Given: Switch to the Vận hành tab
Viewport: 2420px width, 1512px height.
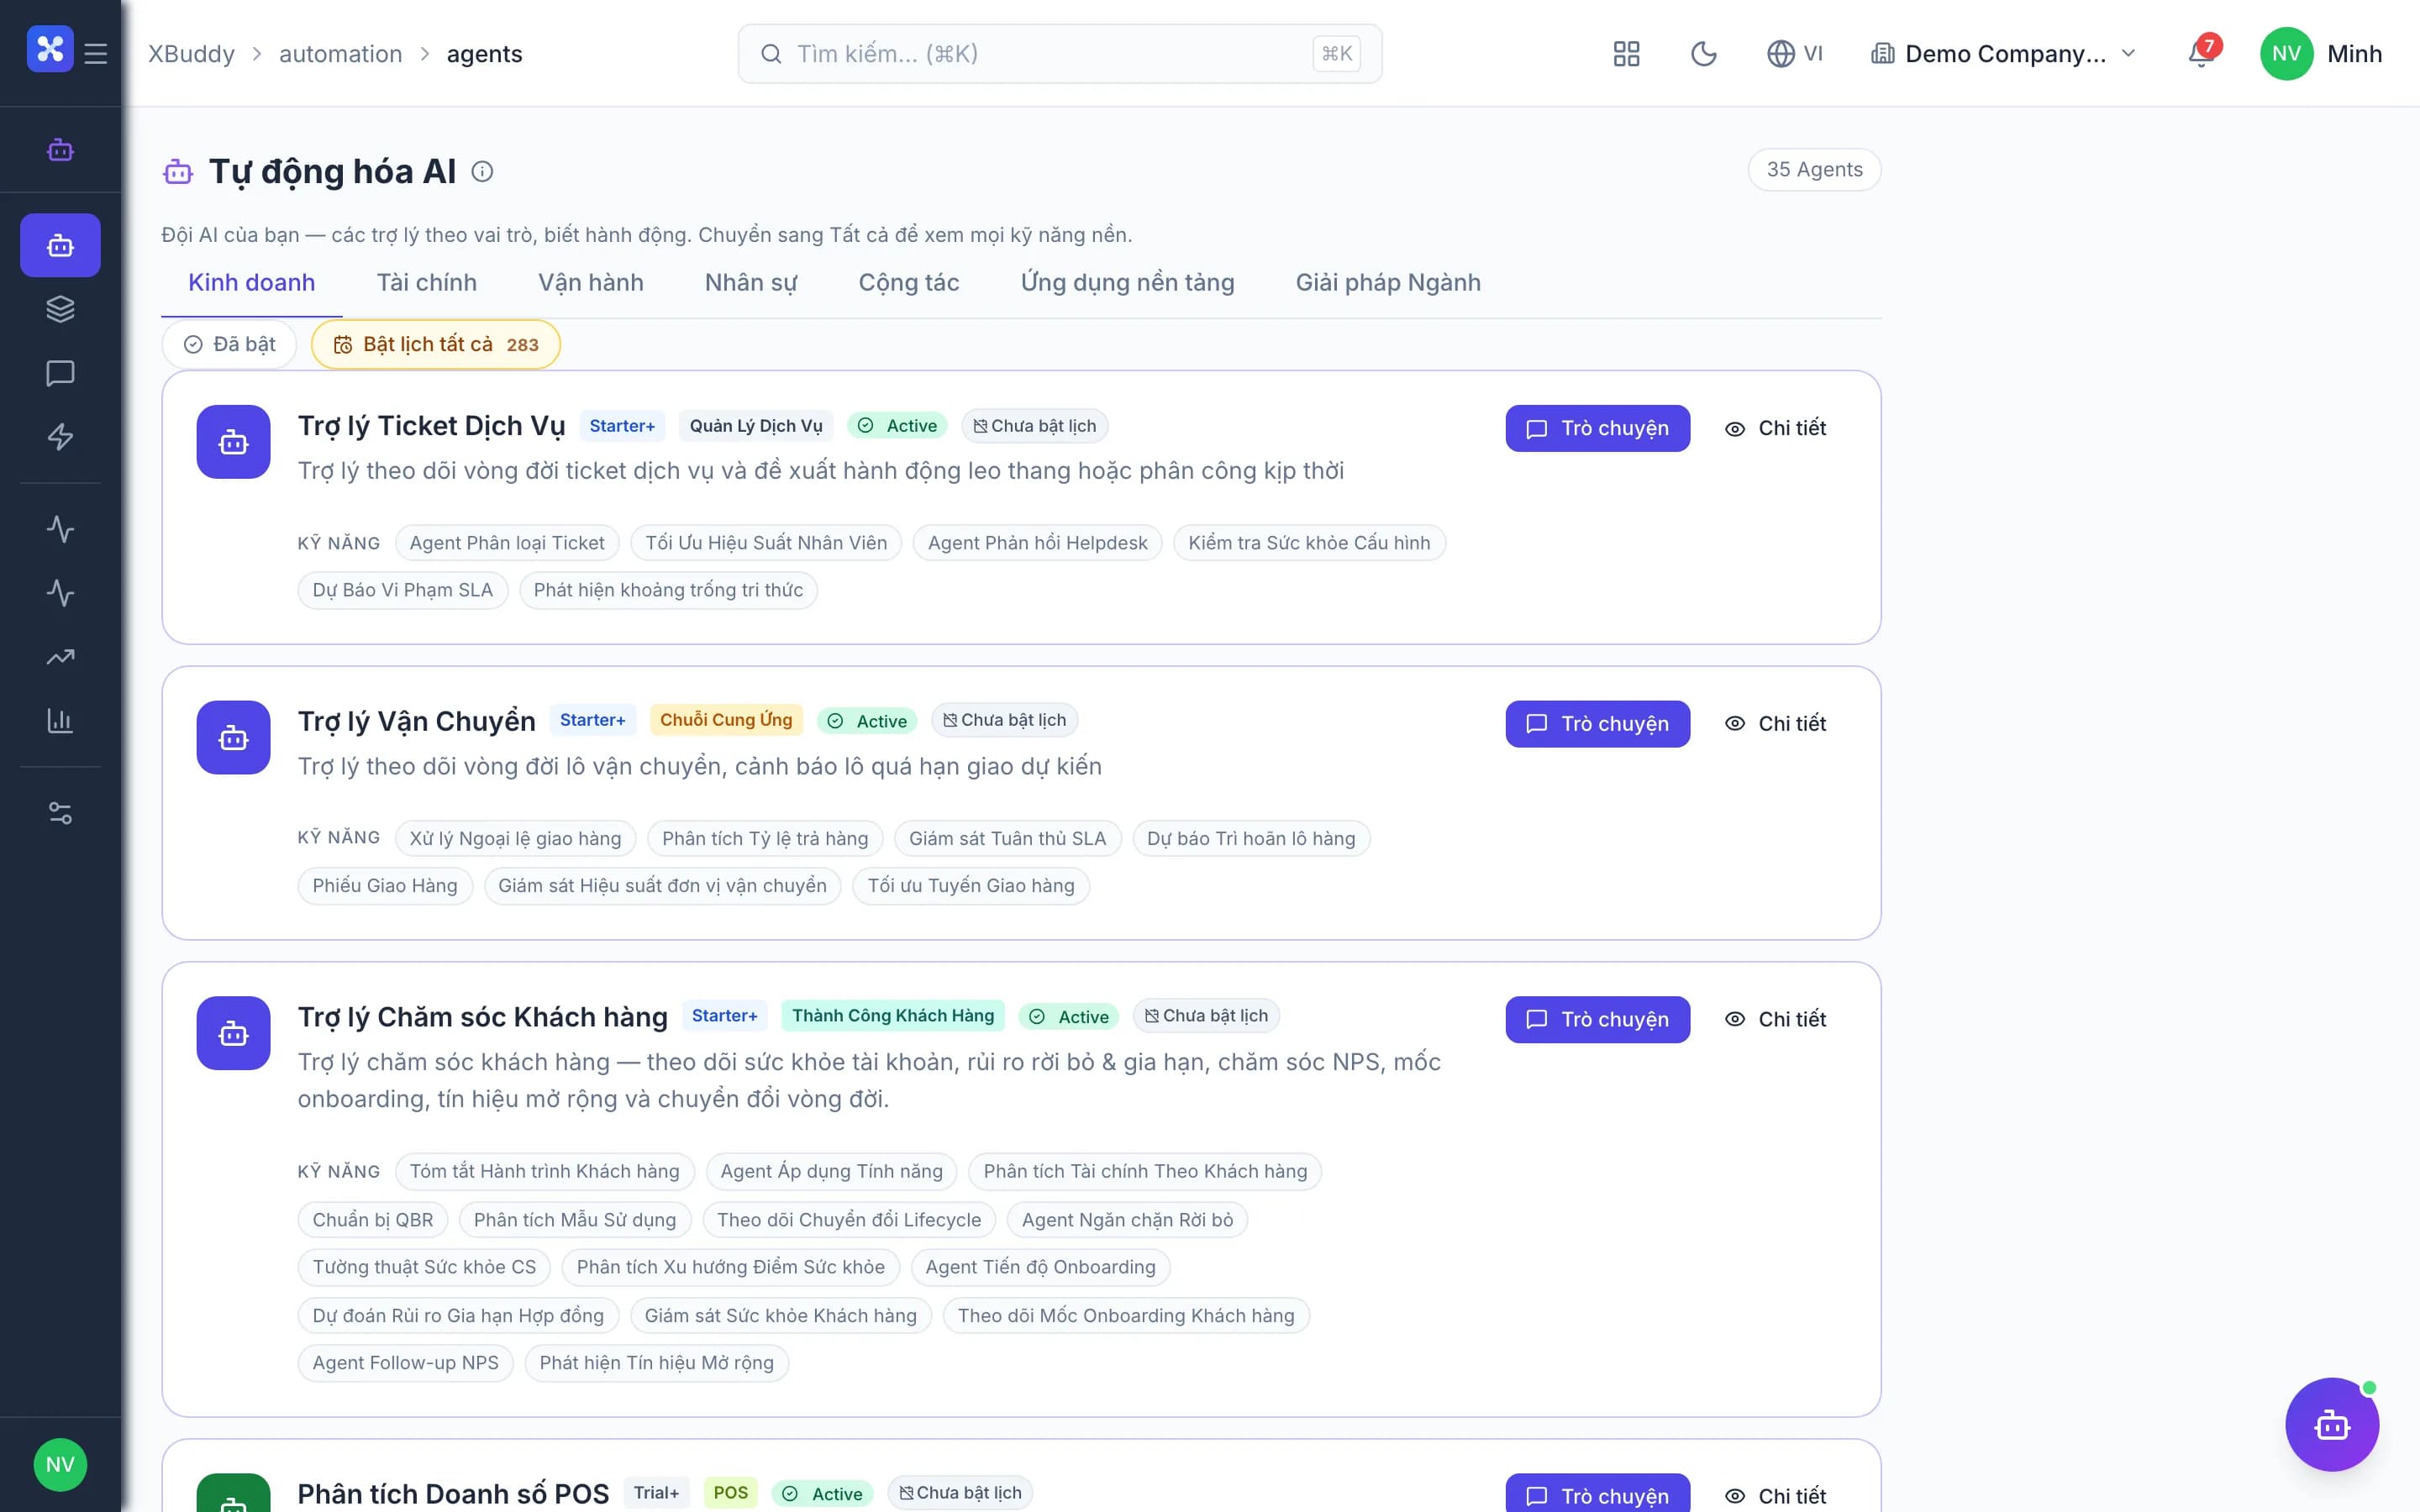Looking at the screenshot, I should pos(591,283).
